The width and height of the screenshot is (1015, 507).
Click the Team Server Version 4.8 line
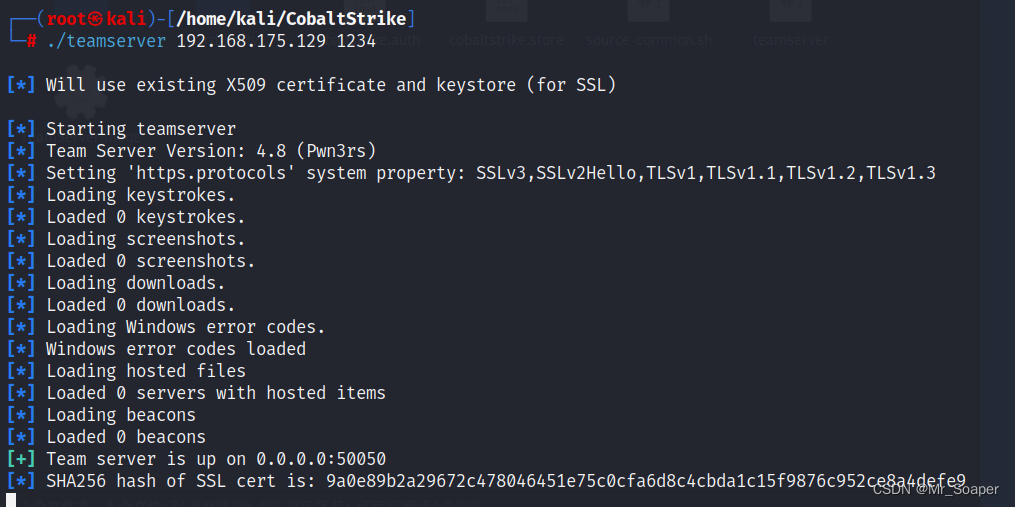[x=211, y=151]
